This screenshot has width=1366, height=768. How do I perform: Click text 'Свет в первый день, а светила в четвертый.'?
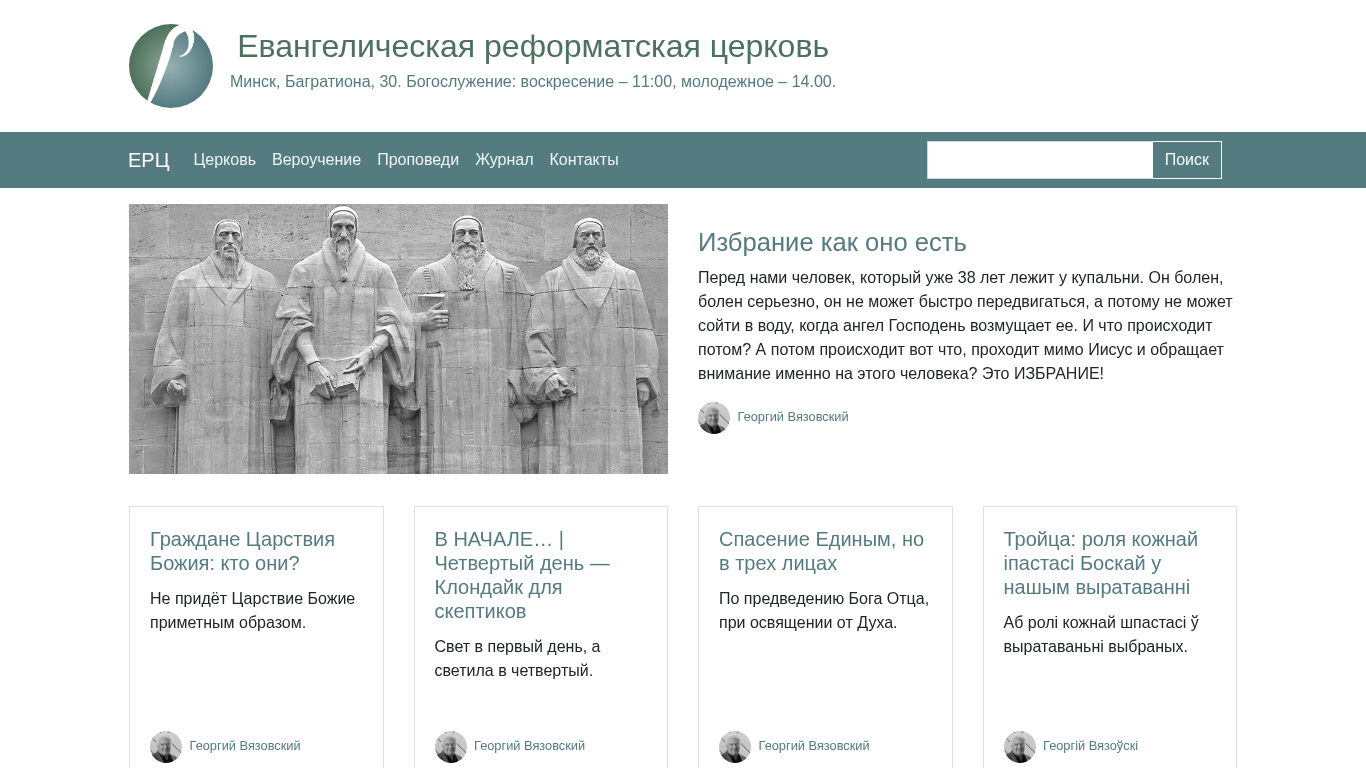click(518, 659)
